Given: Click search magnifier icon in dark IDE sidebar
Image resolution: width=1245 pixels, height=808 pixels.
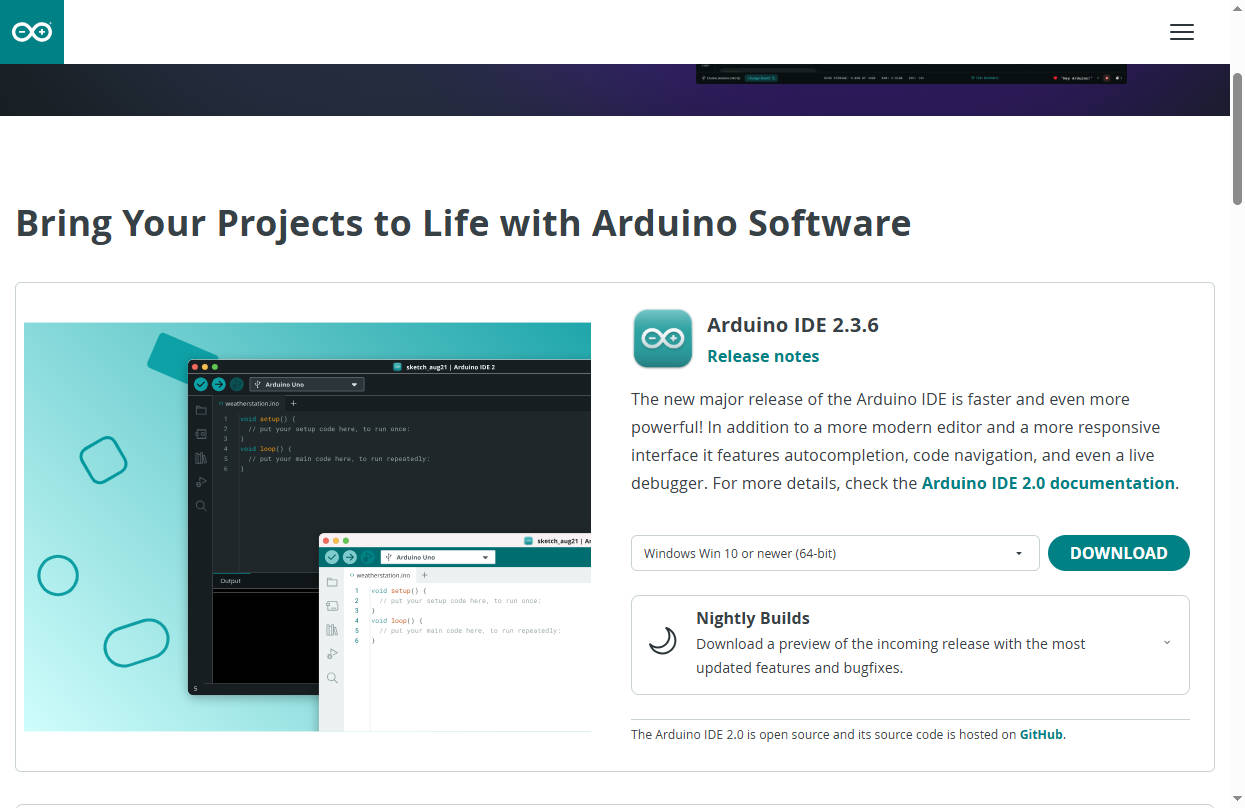Looking at the screenshot, I should 201,506.
